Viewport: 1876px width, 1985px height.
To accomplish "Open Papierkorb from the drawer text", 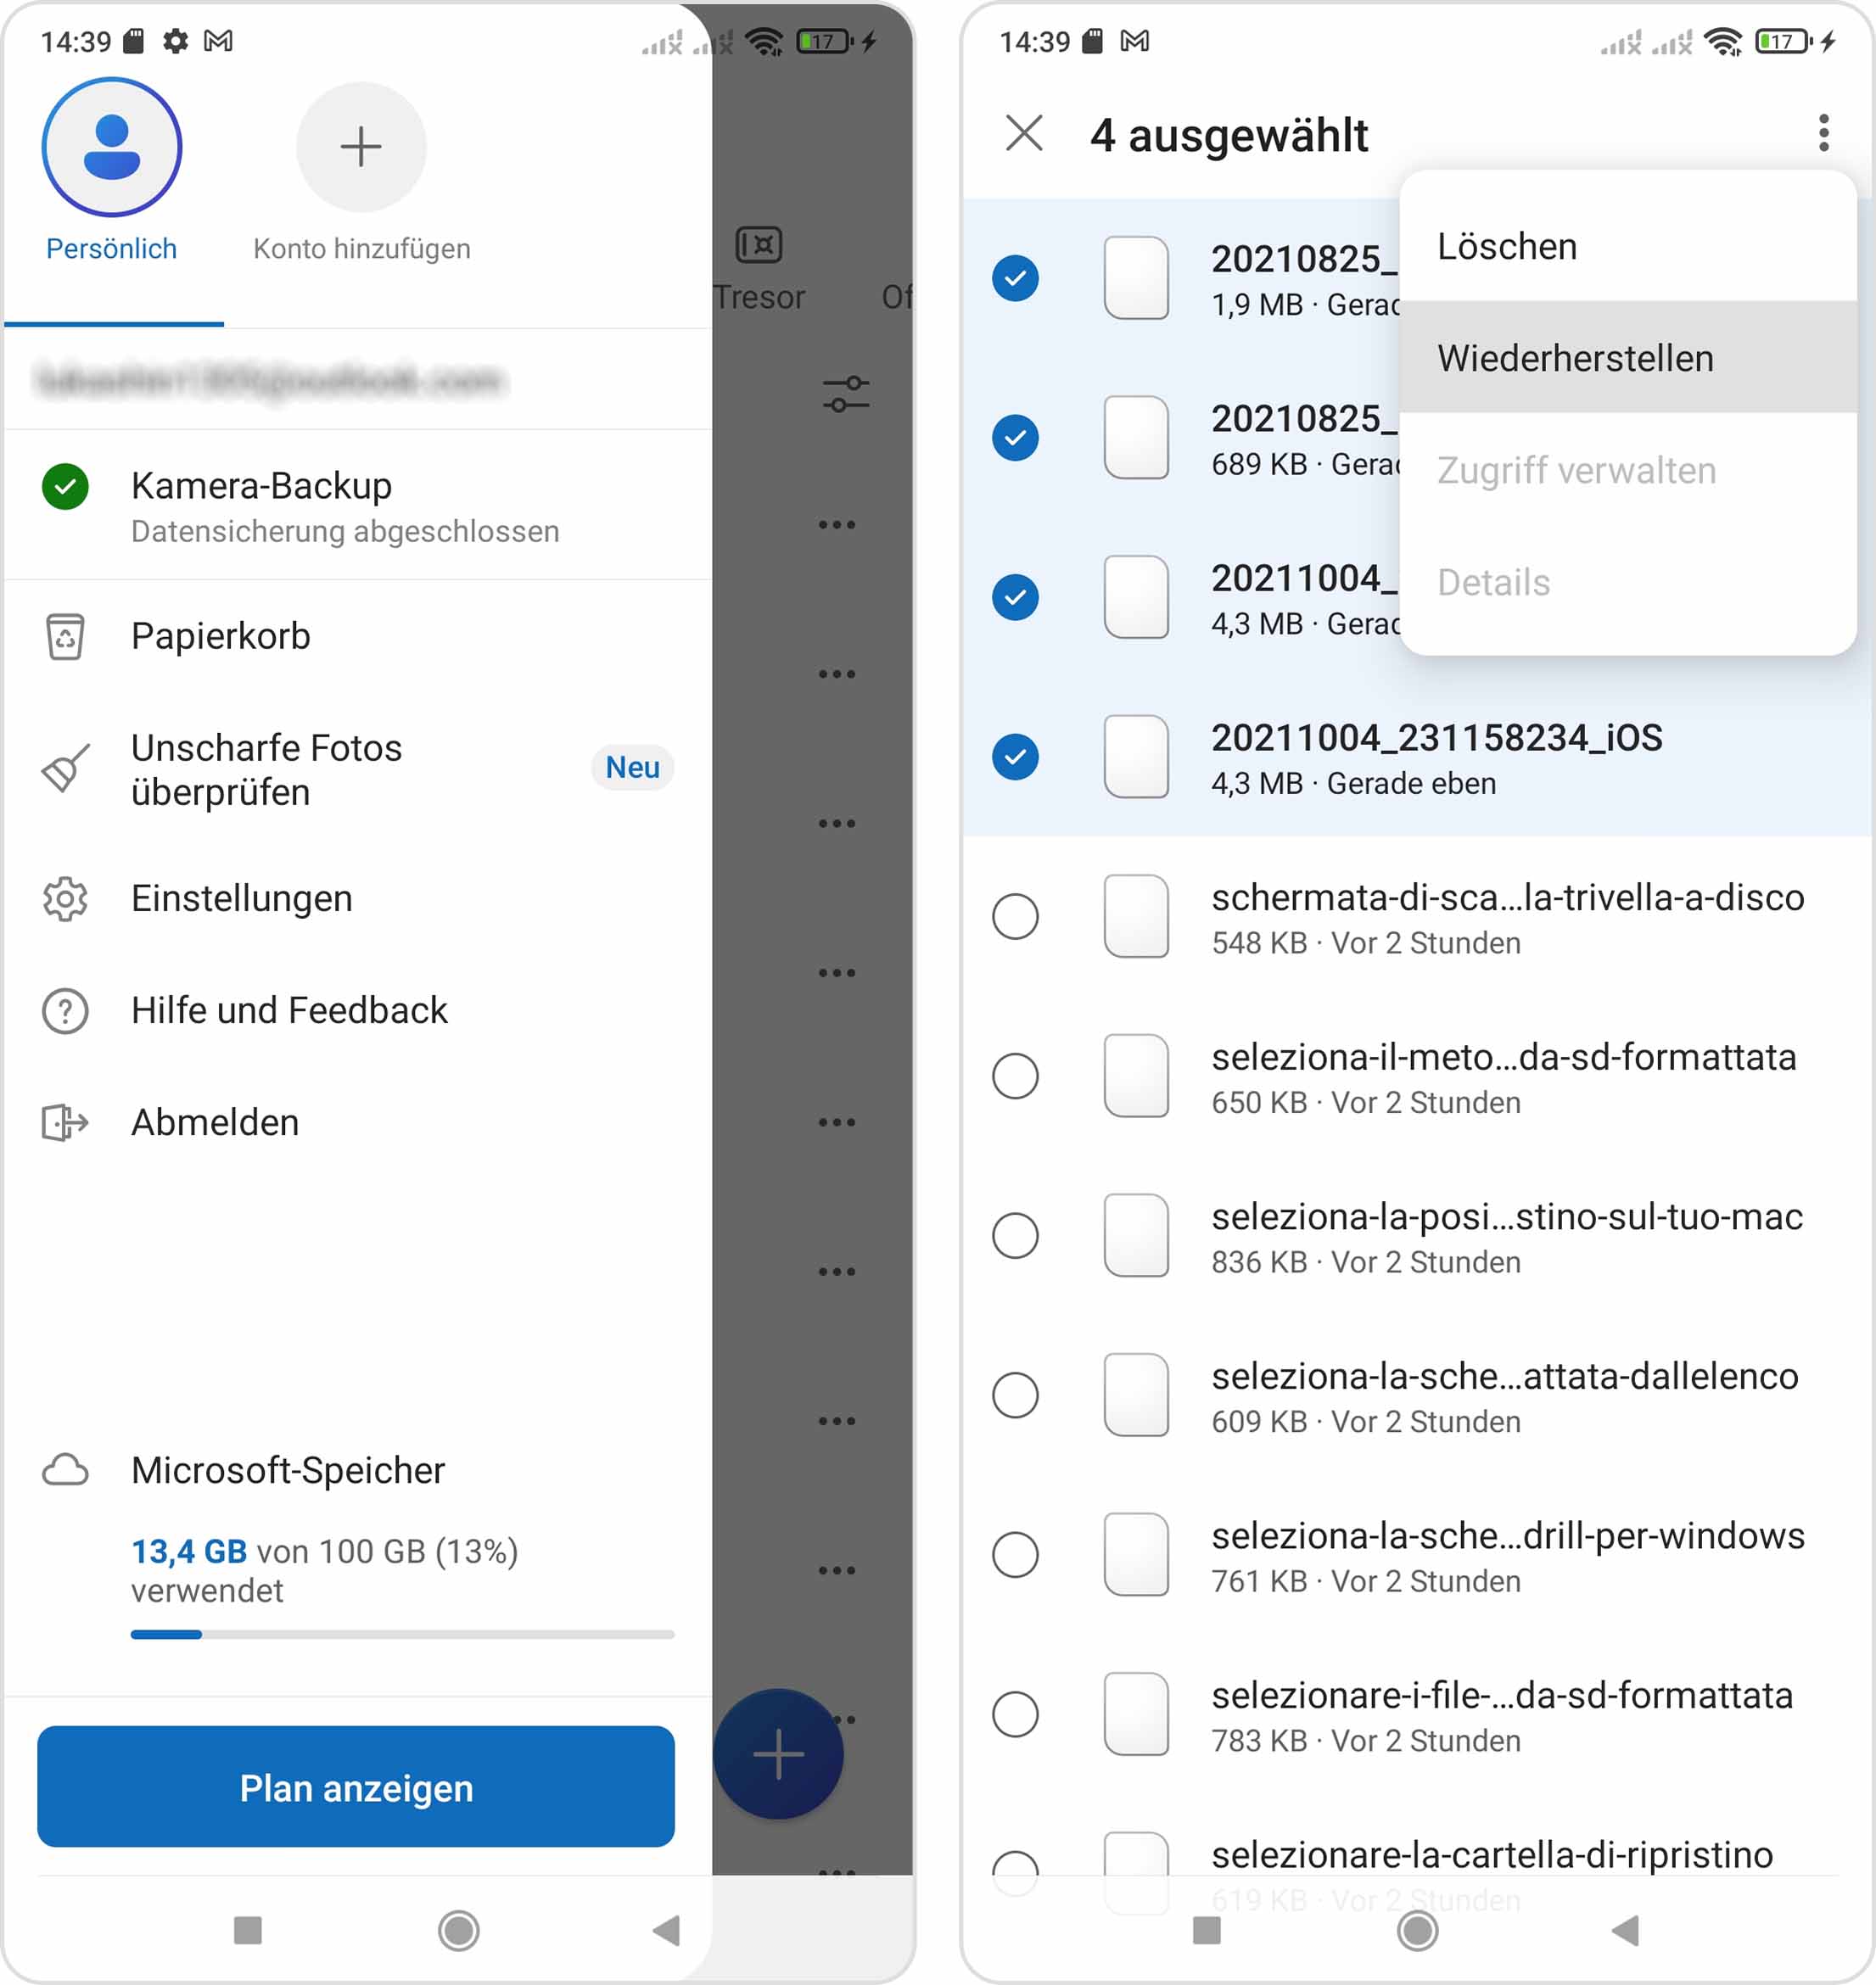I will click(x=221, y=636).
